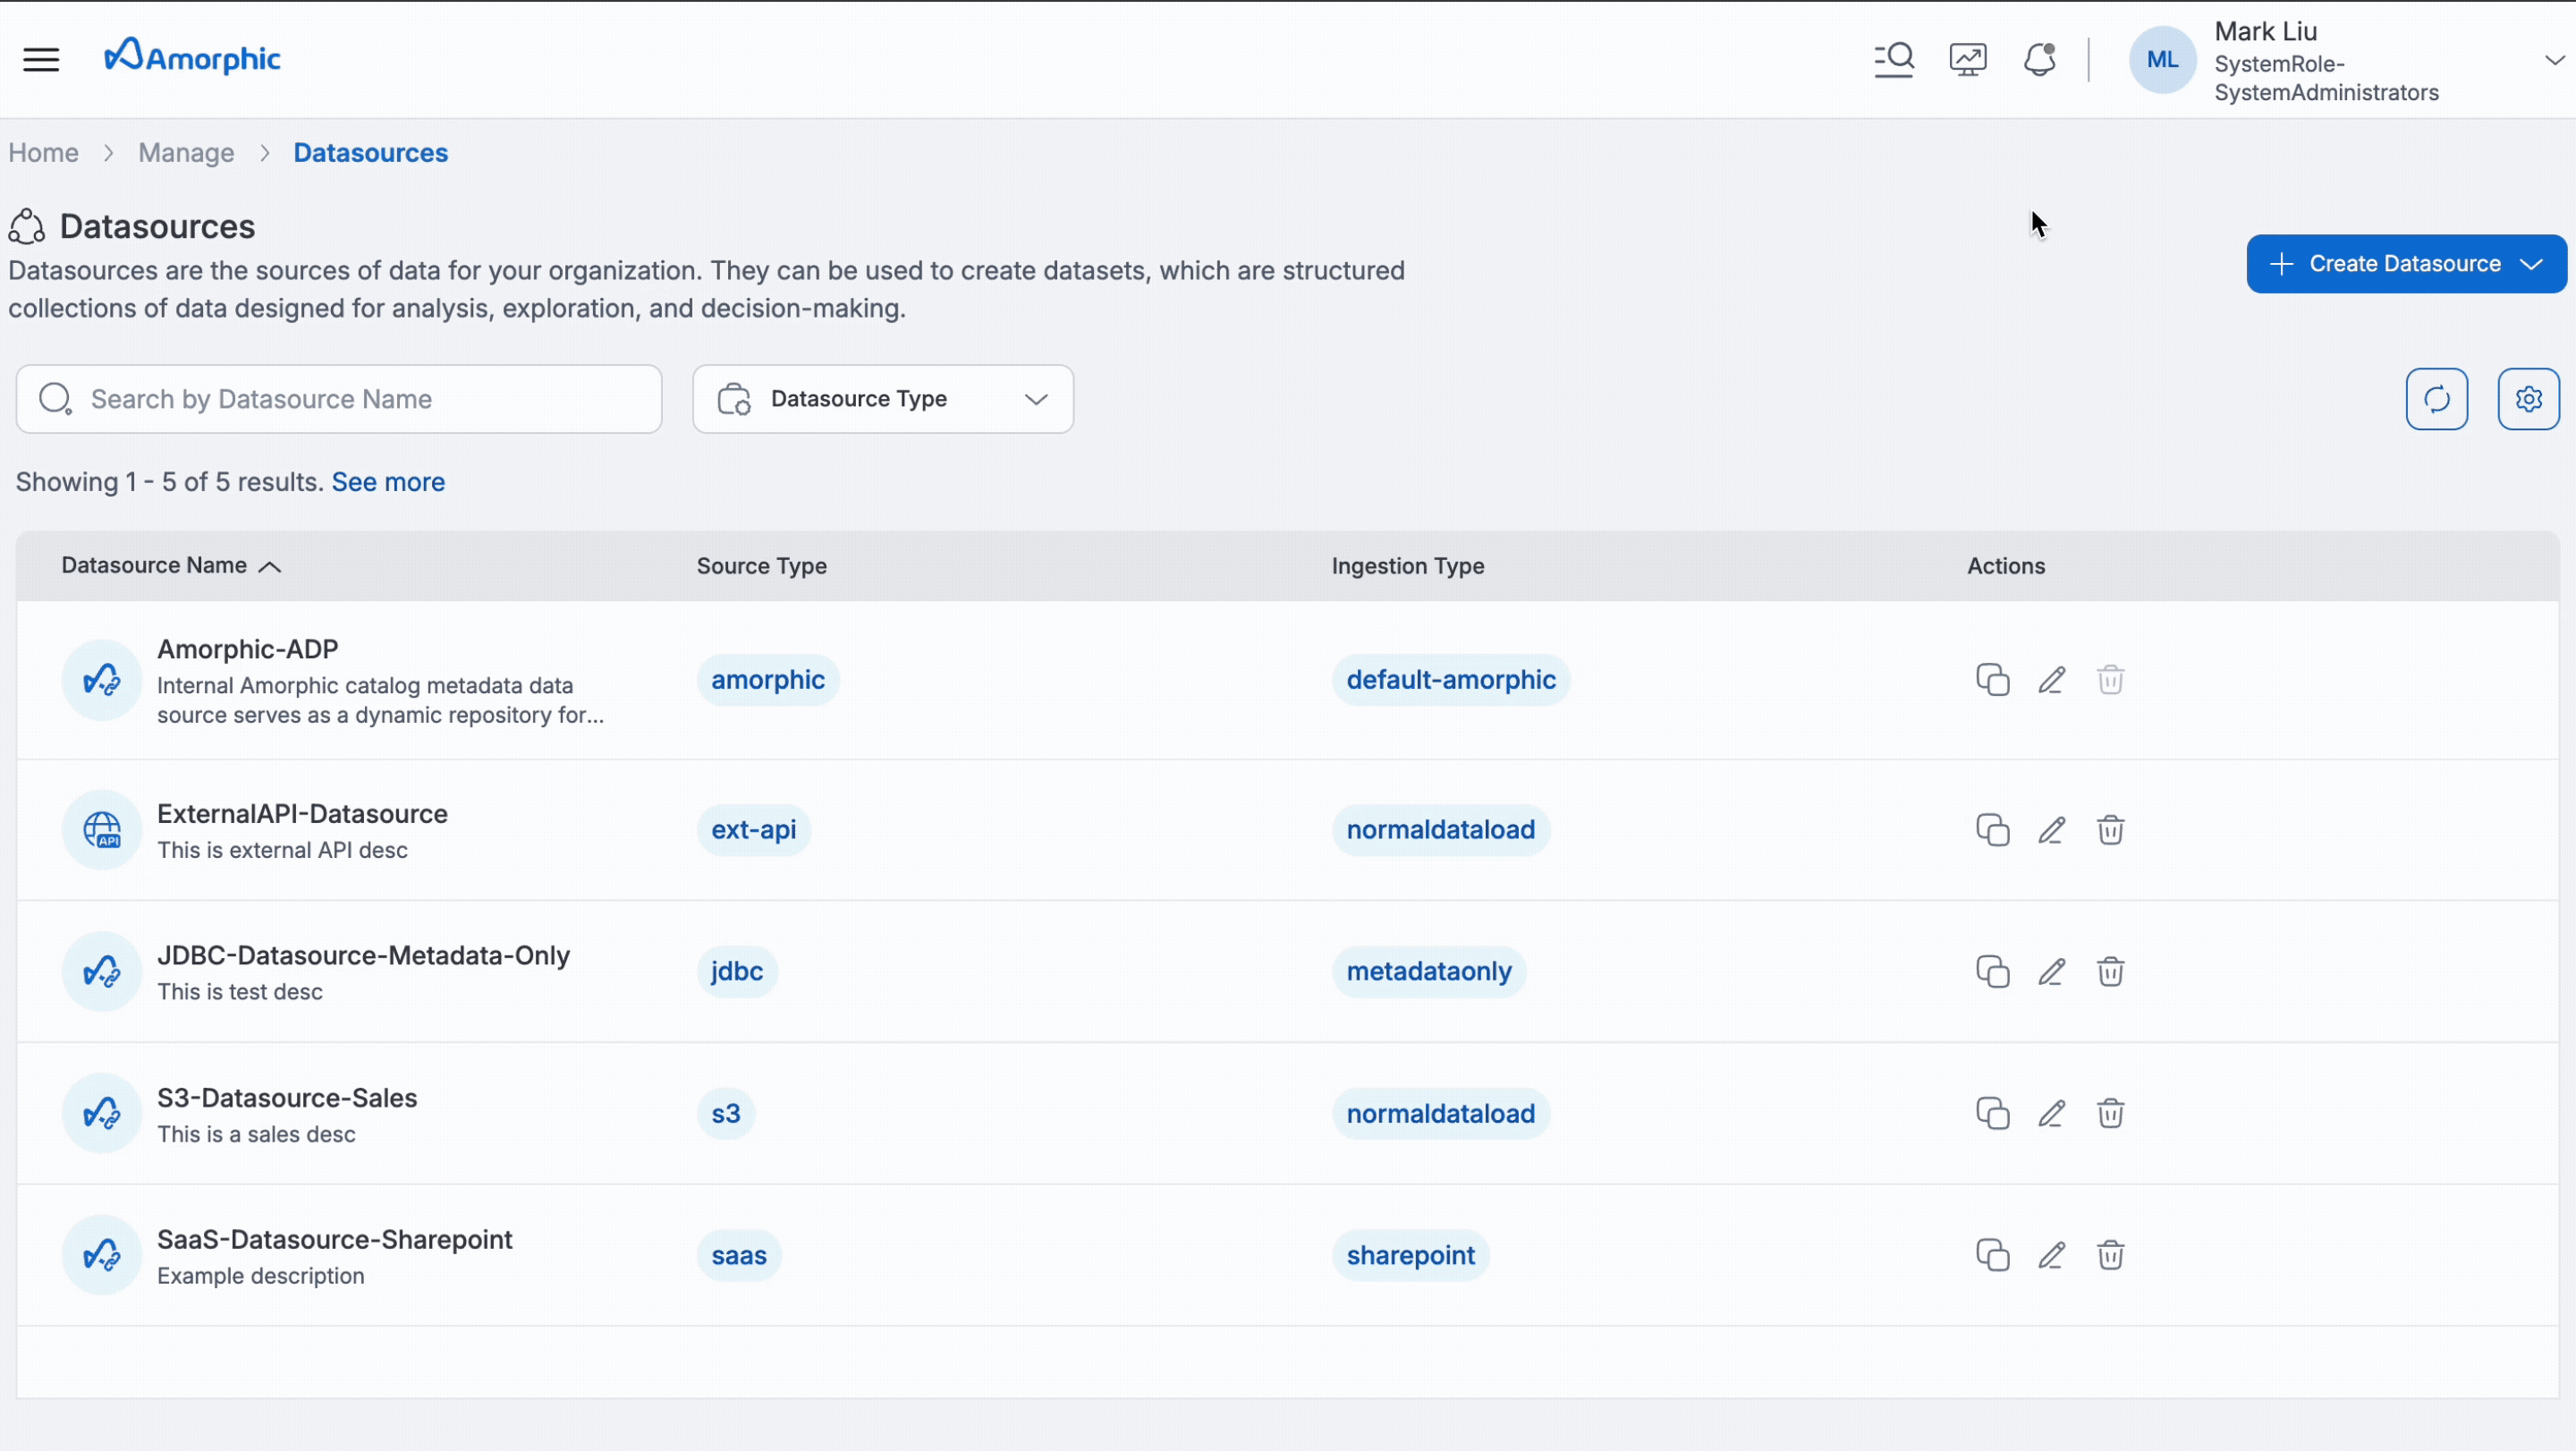Open the table settings gear icon

(x=2529, y=398)
